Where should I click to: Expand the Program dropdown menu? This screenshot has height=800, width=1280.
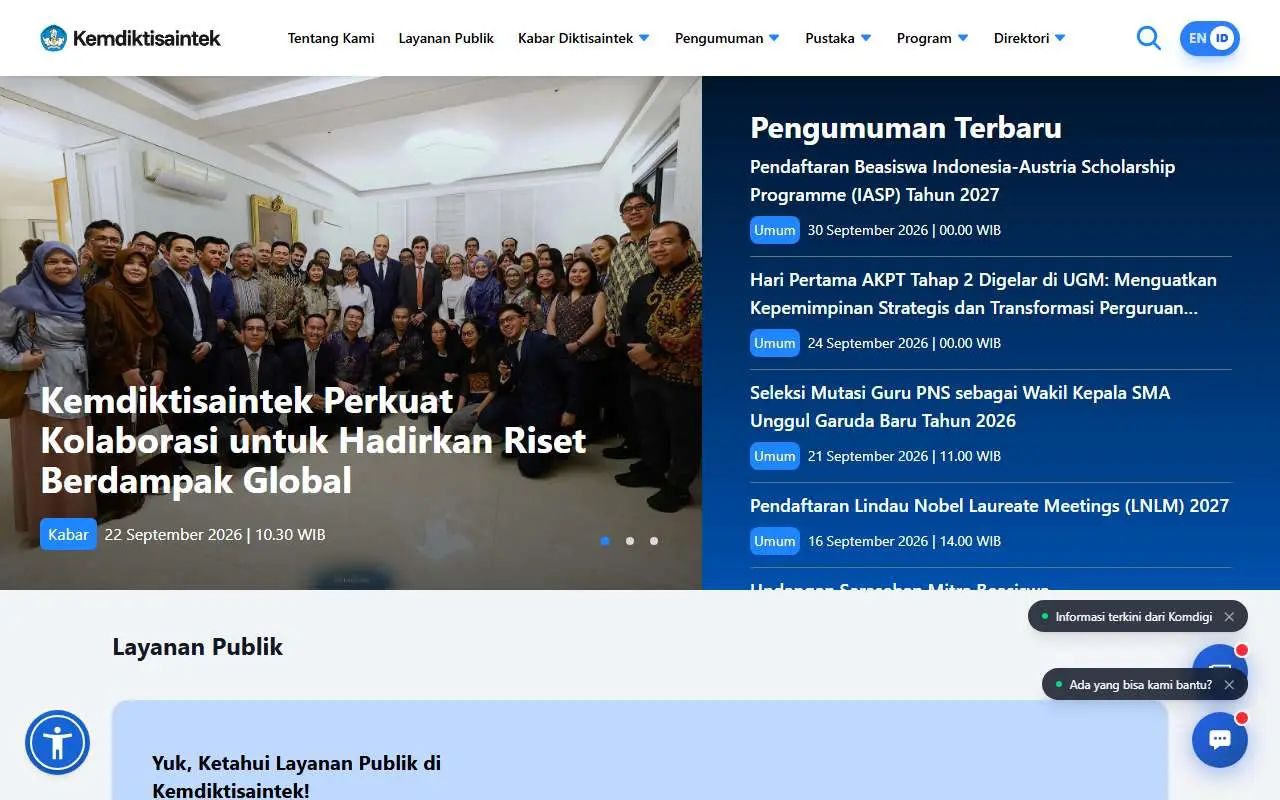coord(932,38)
